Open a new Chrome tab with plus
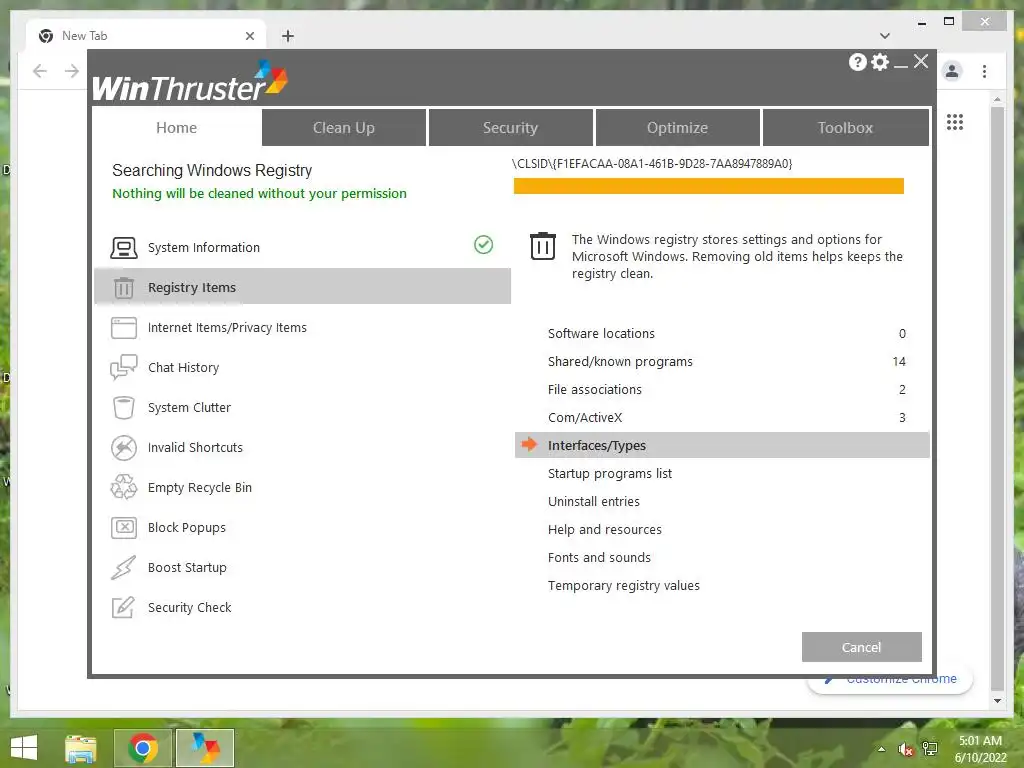Image resolution: width=1024 pixels, height=768 pixels. pos(288,36)
